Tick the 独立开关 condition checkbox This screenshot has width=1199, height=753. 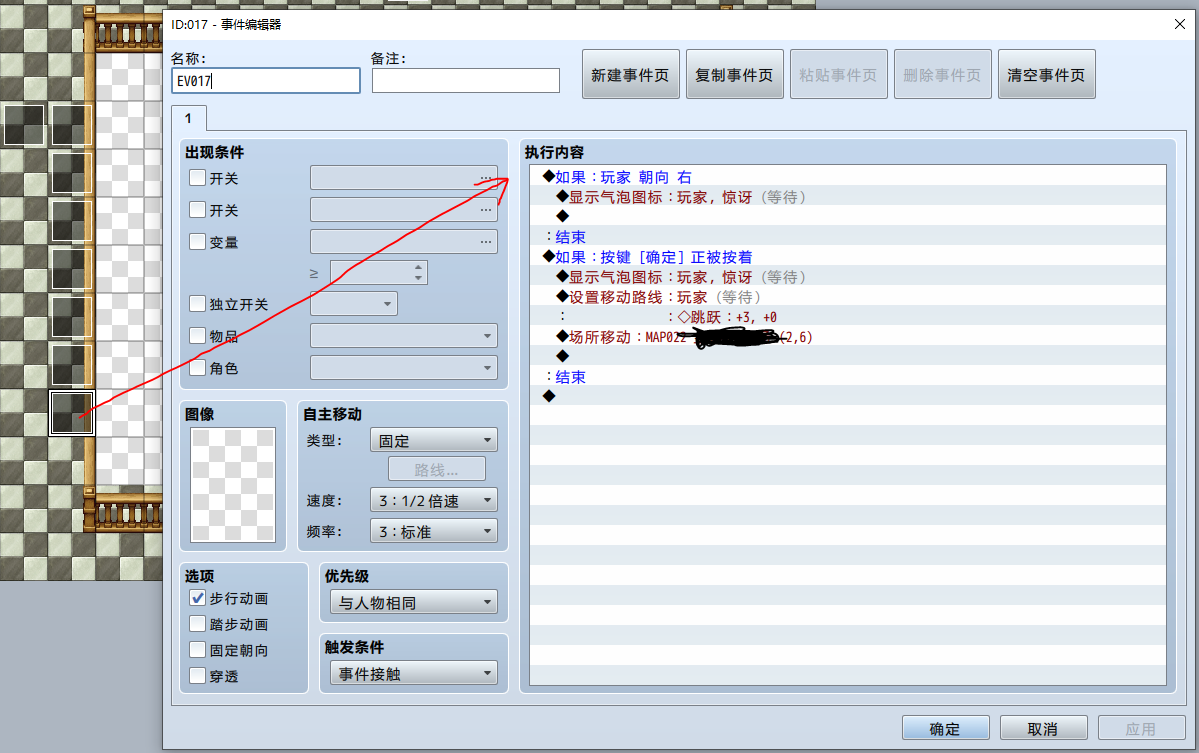click(x=197, y=303)
